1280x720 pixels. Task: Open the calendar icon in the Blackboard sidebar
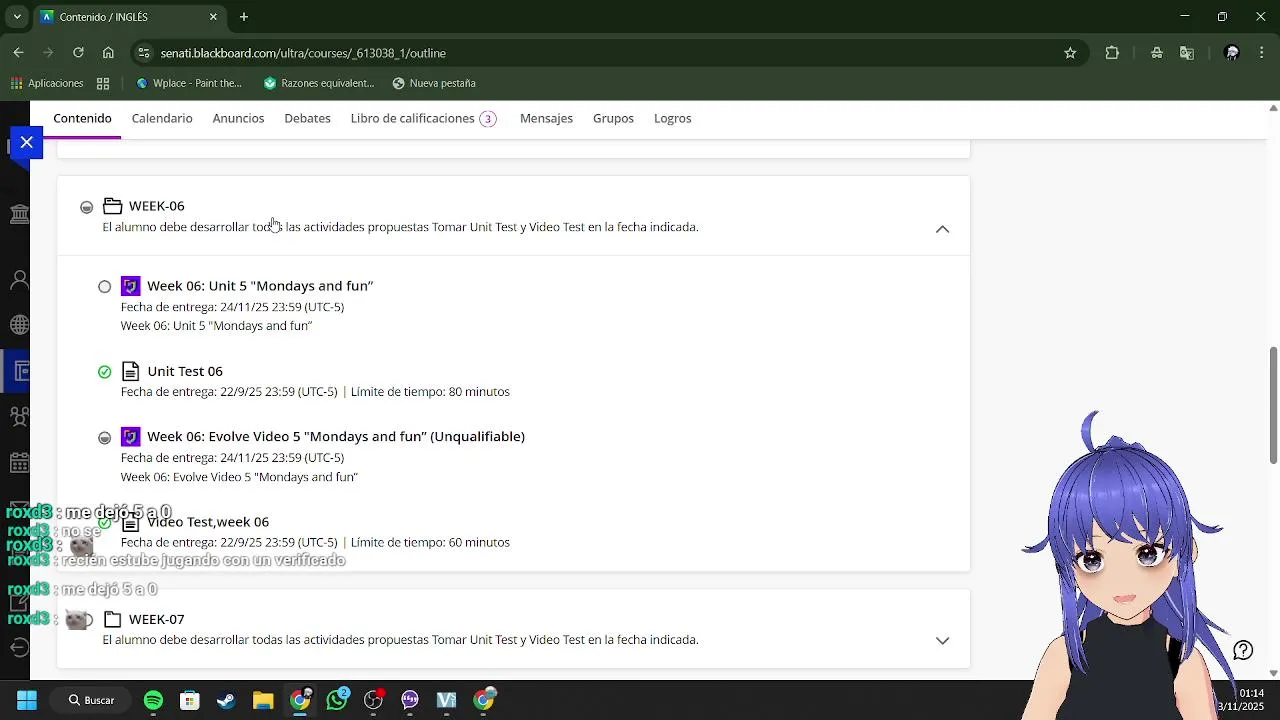point(19,463)
